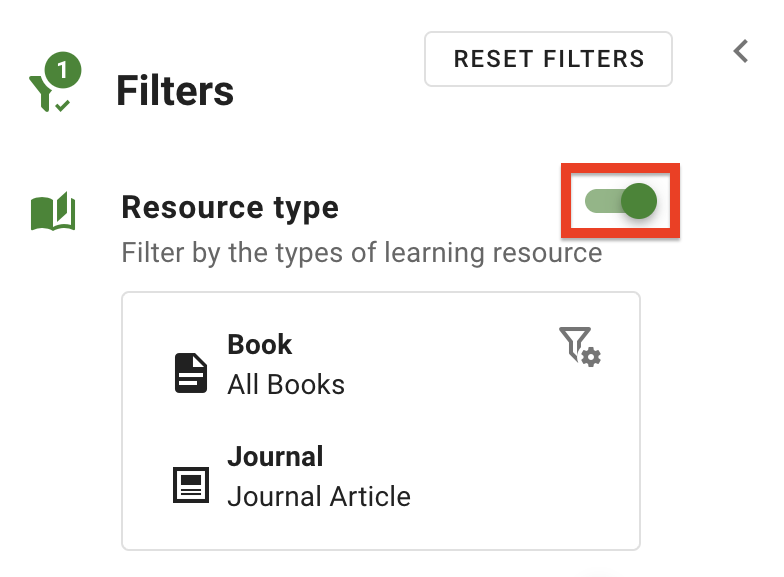Click the Resource type heading
The image size is (784, 577).
[x=230, y=208]
